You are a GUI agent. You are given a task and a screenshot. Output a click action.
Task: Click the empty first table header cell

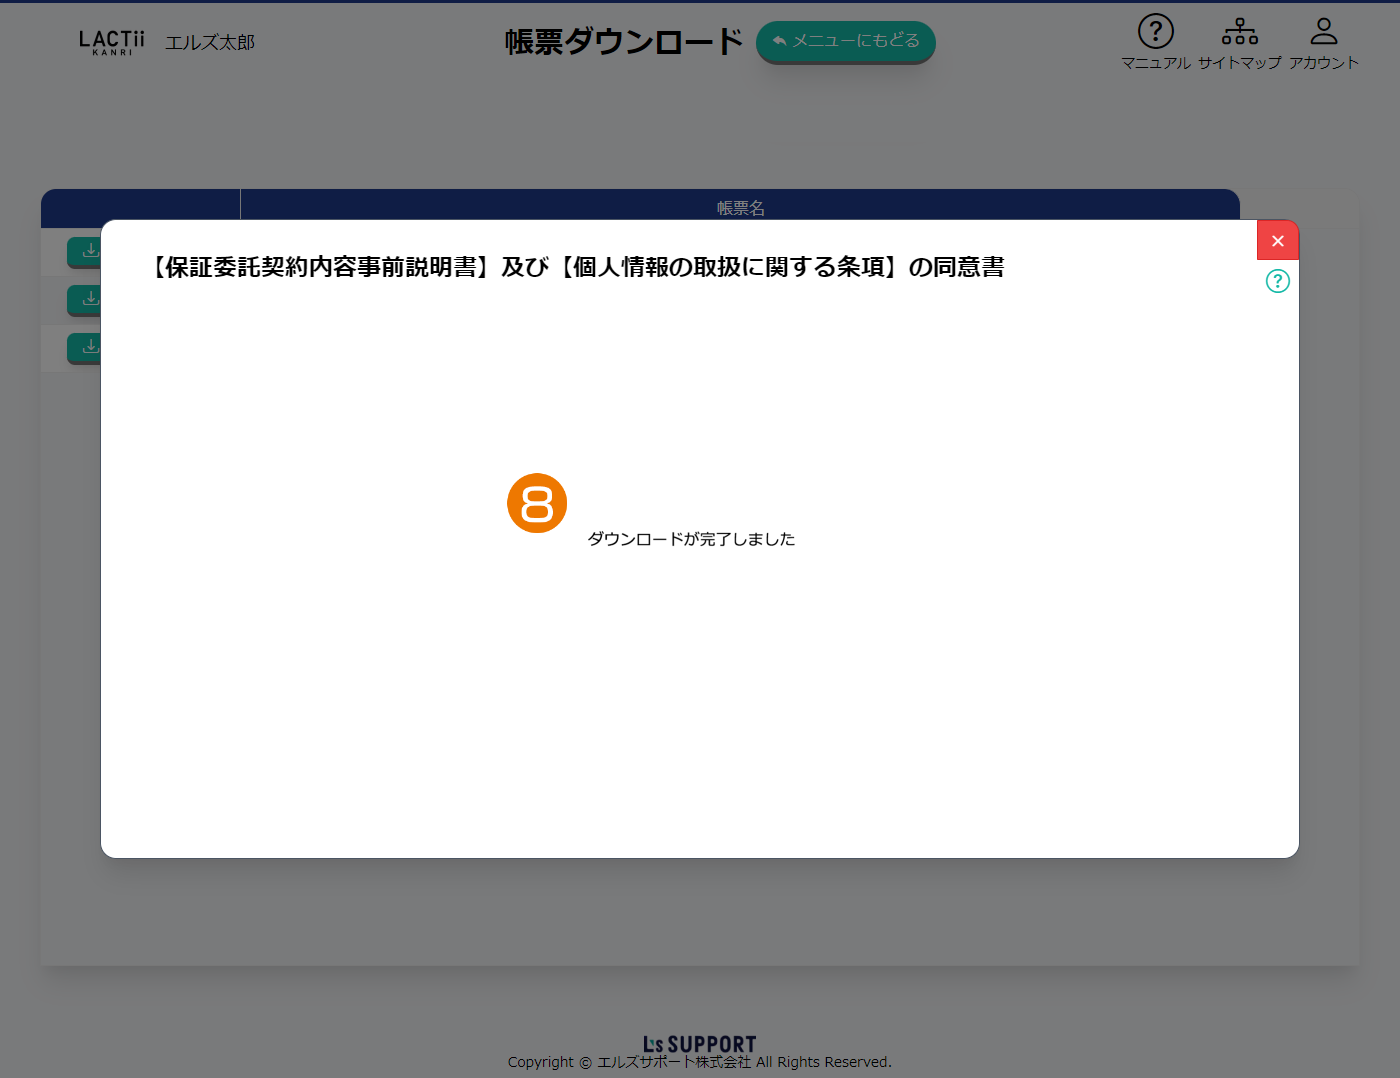(x=140, y=204)
